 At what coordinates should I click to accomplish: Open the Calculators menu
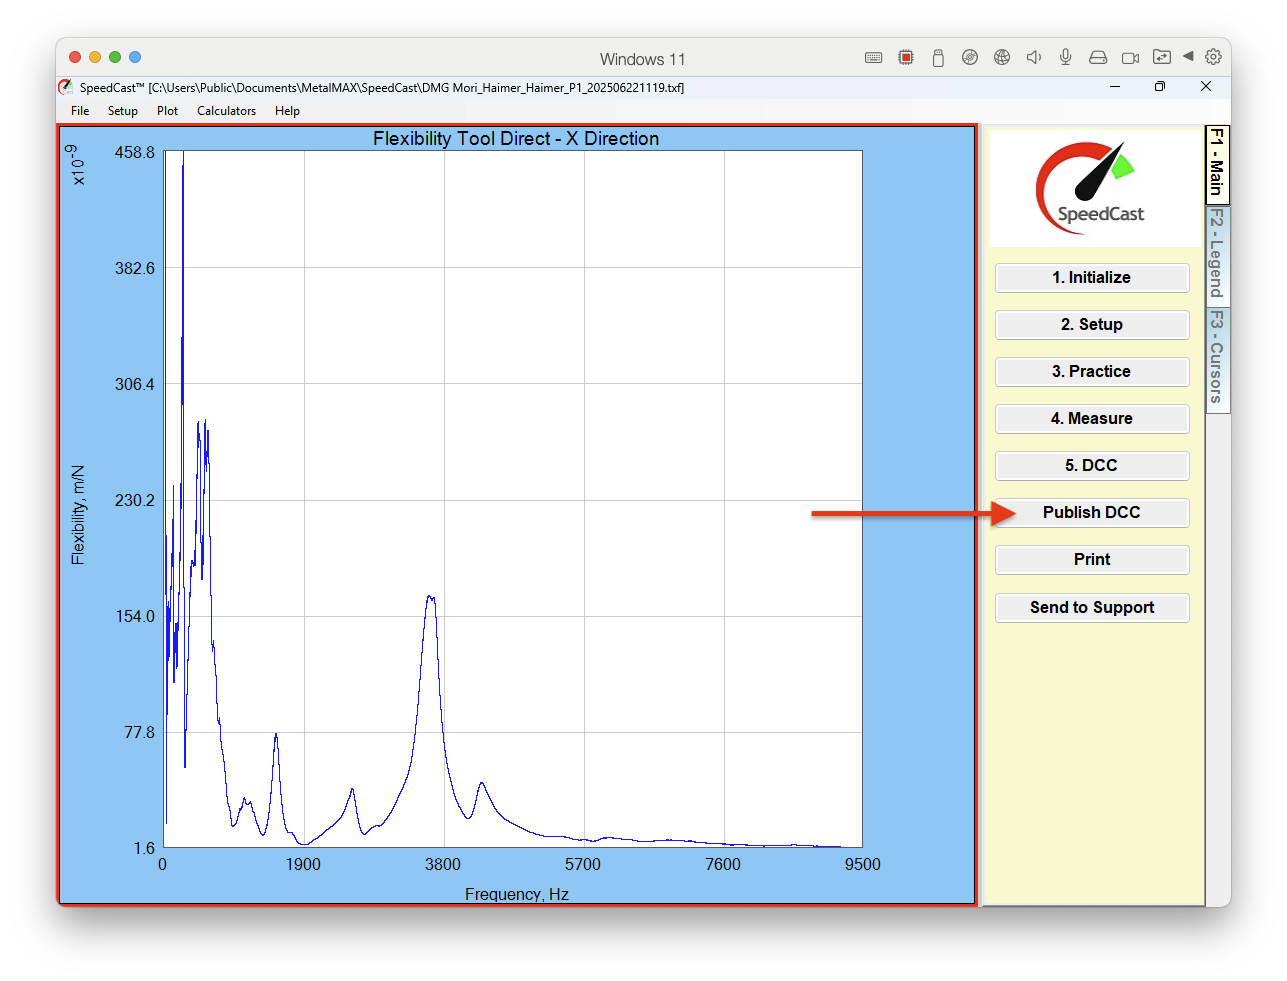pos(226,111)
